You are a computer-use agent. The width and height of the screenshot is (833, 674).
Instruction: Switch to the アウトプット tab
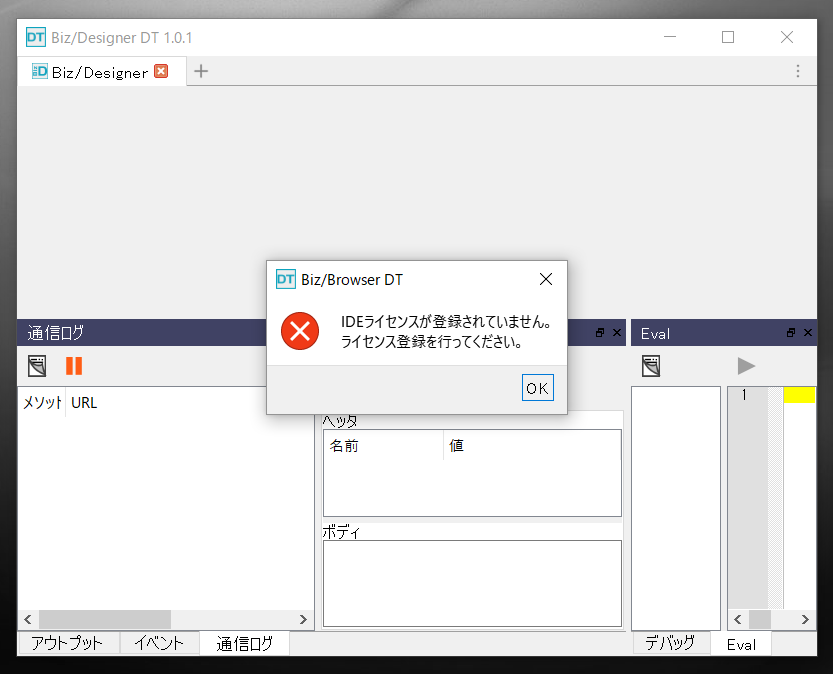pyautogui.click(x=67, y=643)
